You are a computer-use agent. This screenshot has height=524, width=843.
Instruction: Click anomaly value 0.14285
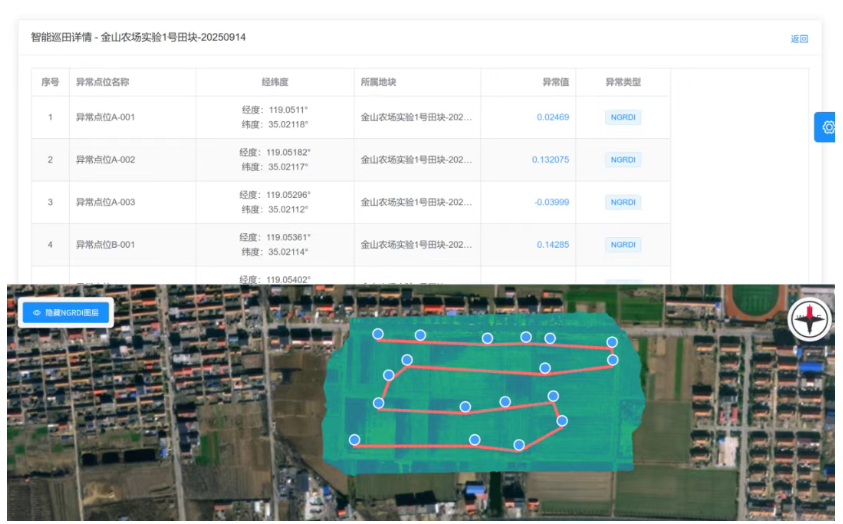tap(552, 244)
